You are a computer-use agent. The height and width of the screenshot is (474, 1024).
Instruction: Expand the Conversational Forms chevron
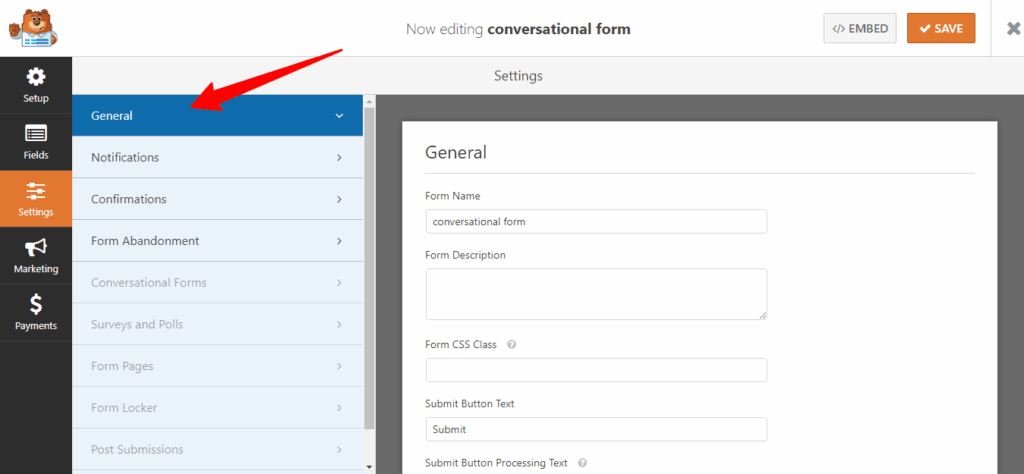click(x=339, y=283)
